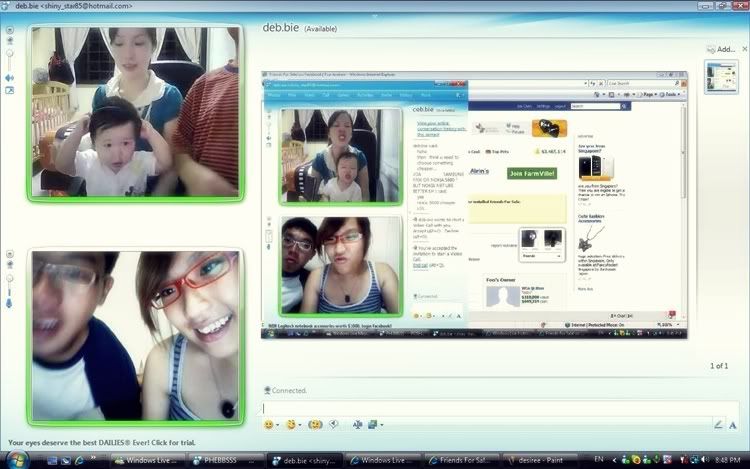This screenshot has height=469, width=750.
Task: Switch to PHEBBSSS taskbar button
Action: 225,460
